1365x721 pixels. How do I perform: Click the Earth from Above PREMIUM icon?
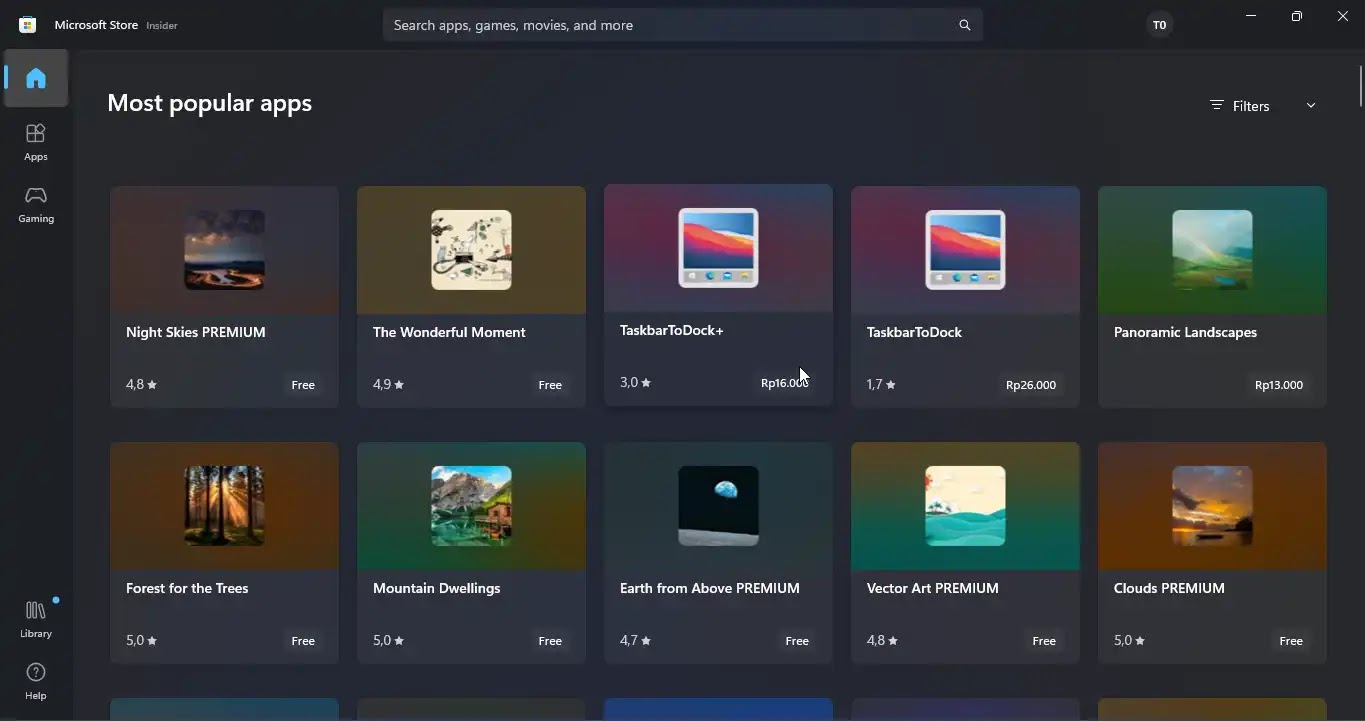718,505
